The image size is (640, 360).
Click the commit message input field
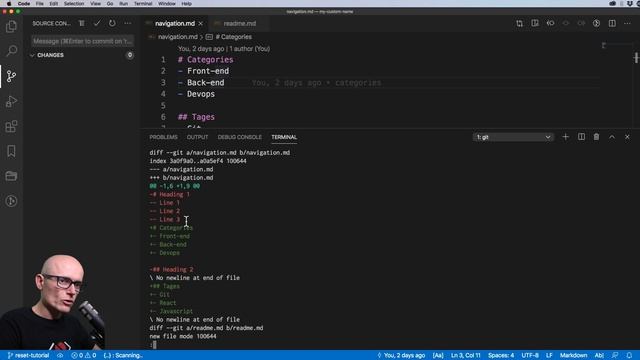coord(82,41)
